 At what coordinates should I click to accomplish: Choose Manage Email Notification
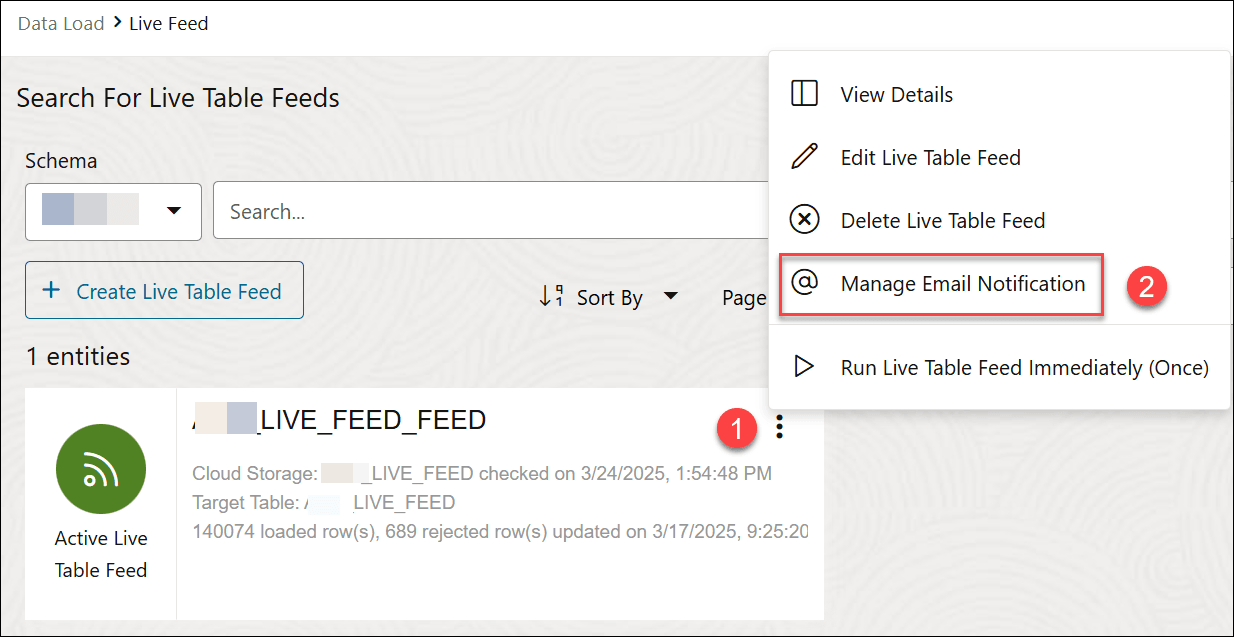click(x=962, y=284)
